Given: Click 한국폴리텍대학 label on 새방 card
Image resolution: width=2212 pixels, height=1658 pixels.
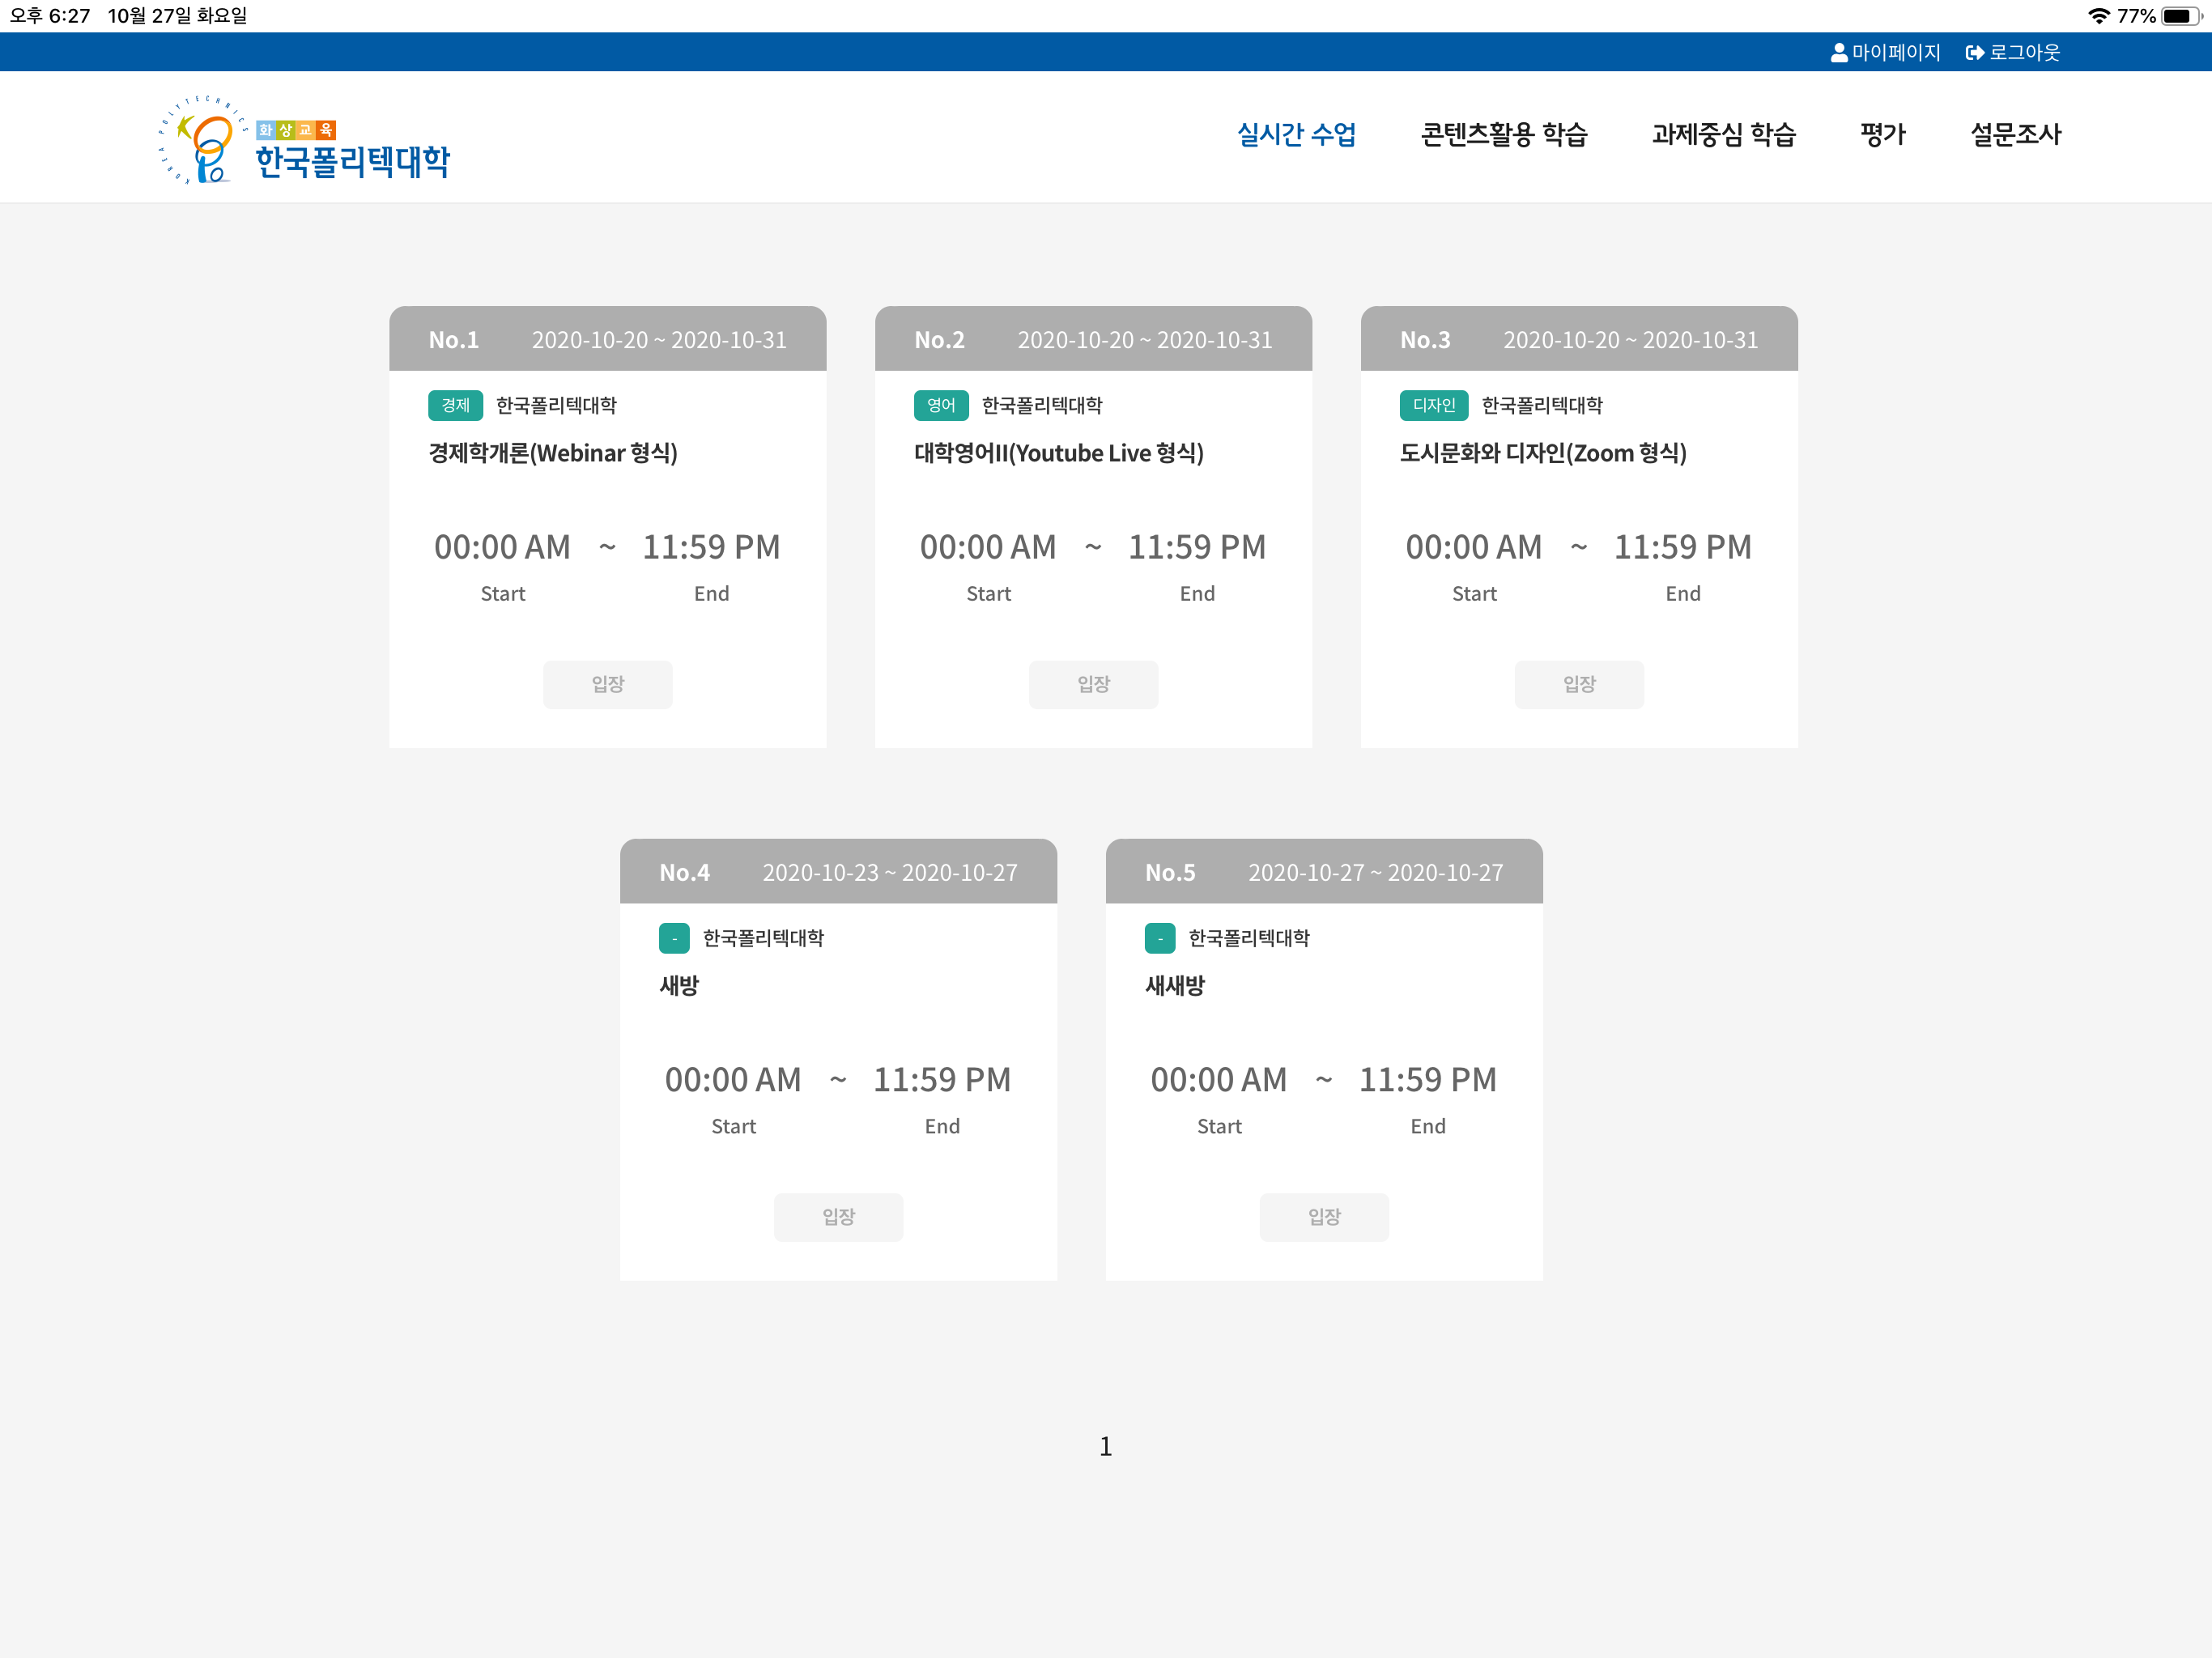Looking at the screenshot, I should (x=763, y=938).
